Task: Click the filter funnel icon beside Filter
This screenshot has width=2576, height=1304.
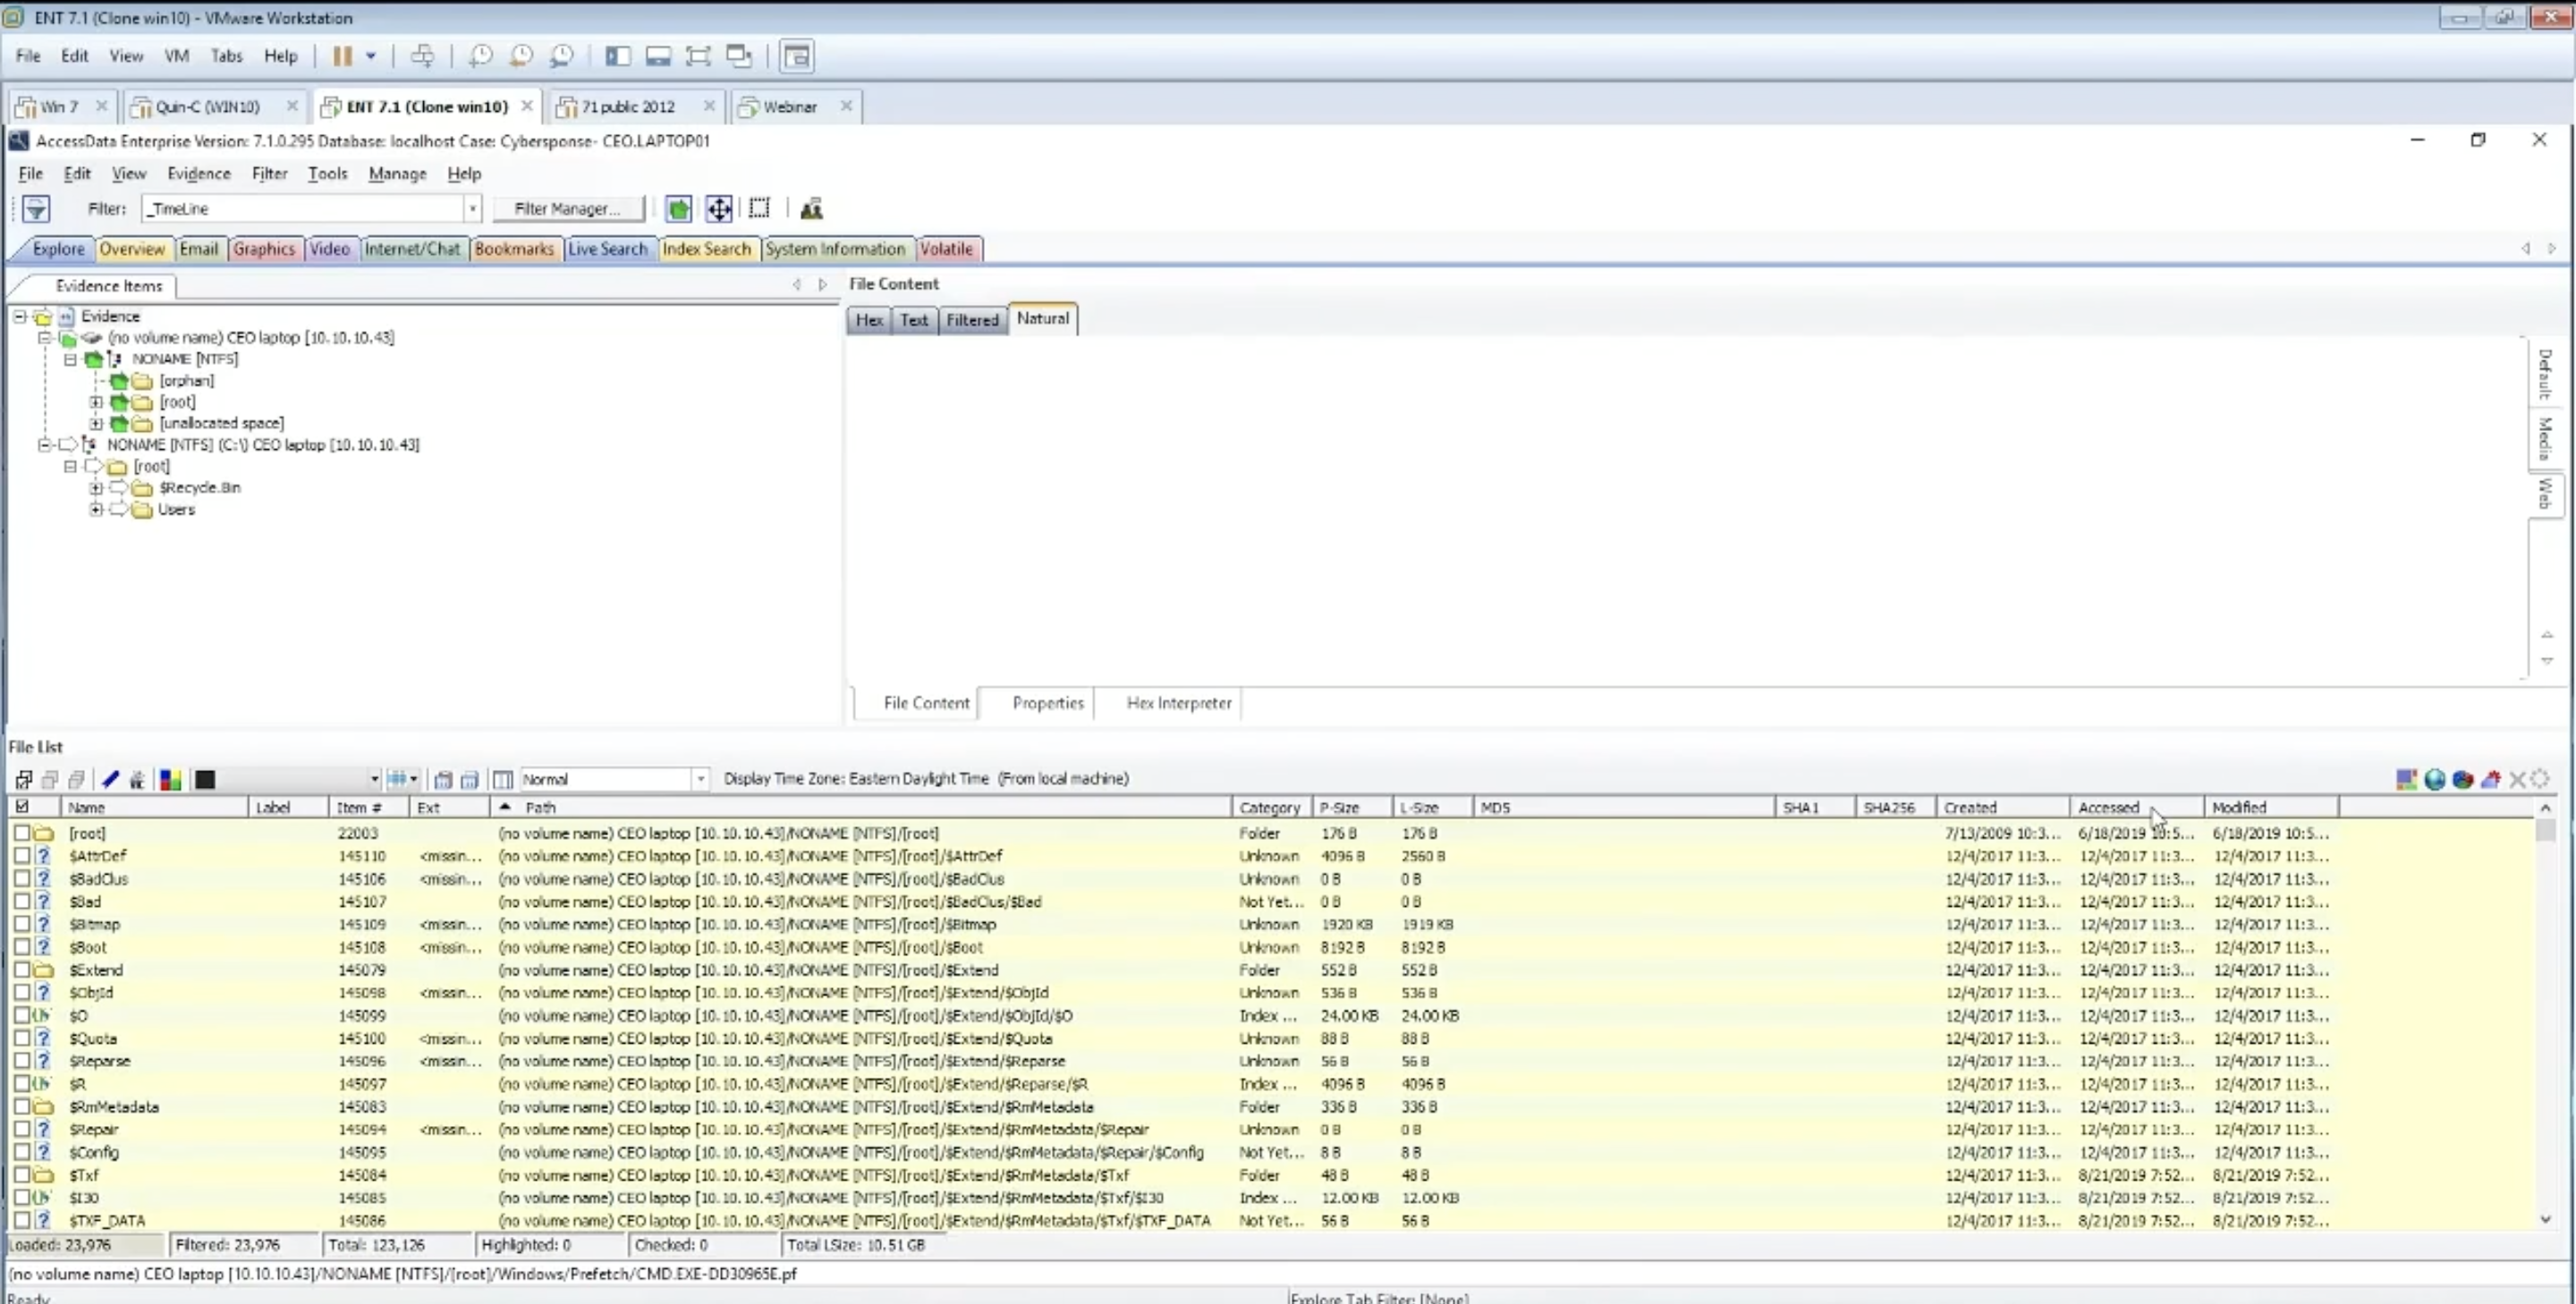Action: click(36, 208)
